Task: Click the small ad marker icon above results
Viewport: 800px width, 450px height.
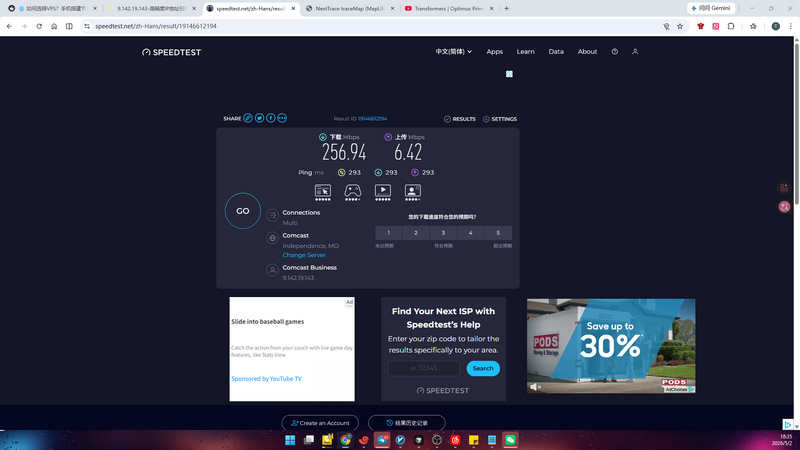Action: point(509,74)
